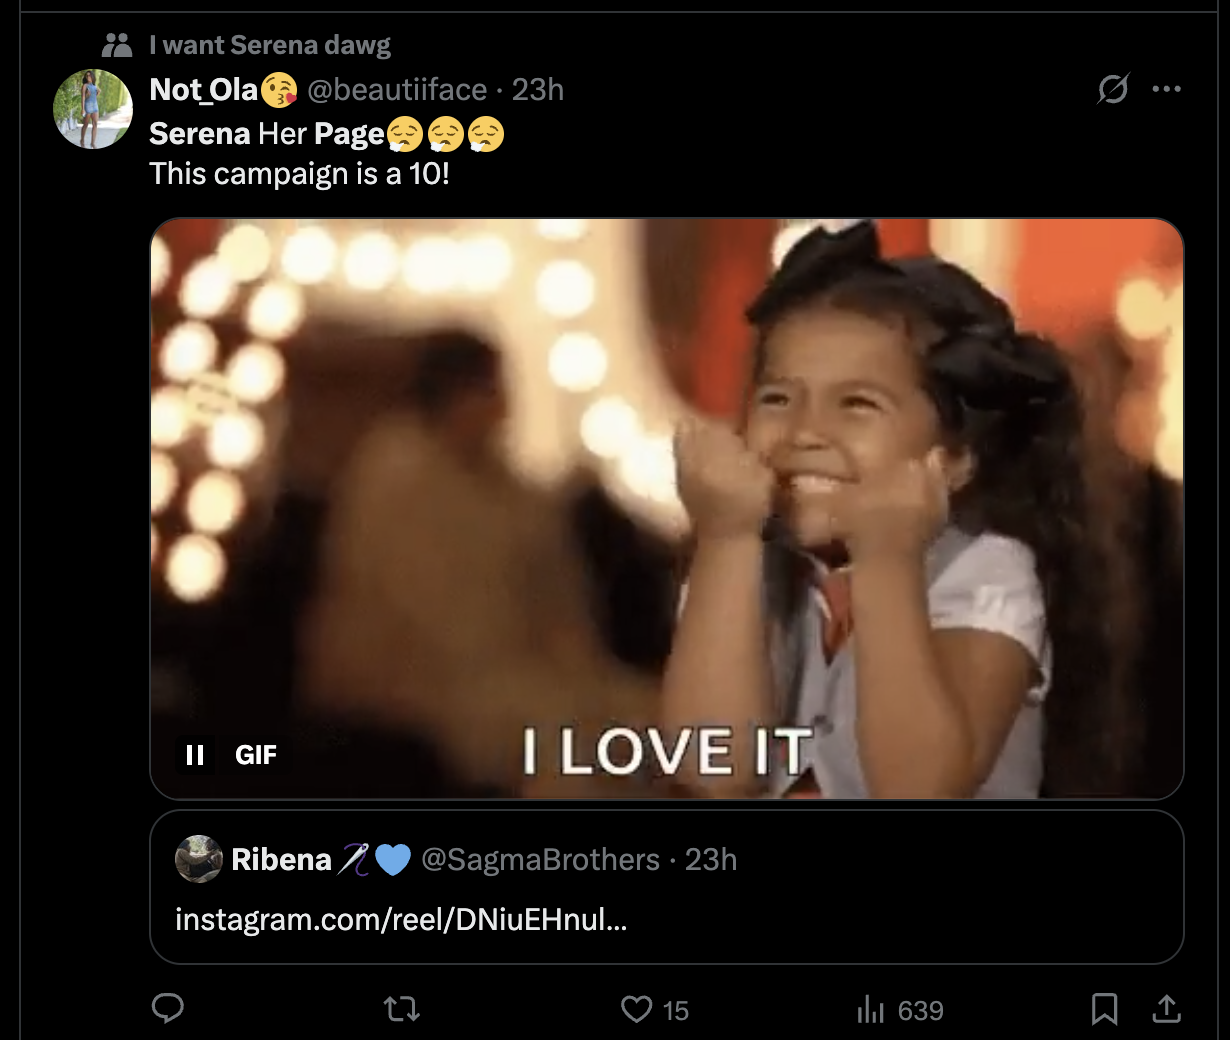
Task: Click the Grok slashed-circle icon
Action: (1113, 89)
